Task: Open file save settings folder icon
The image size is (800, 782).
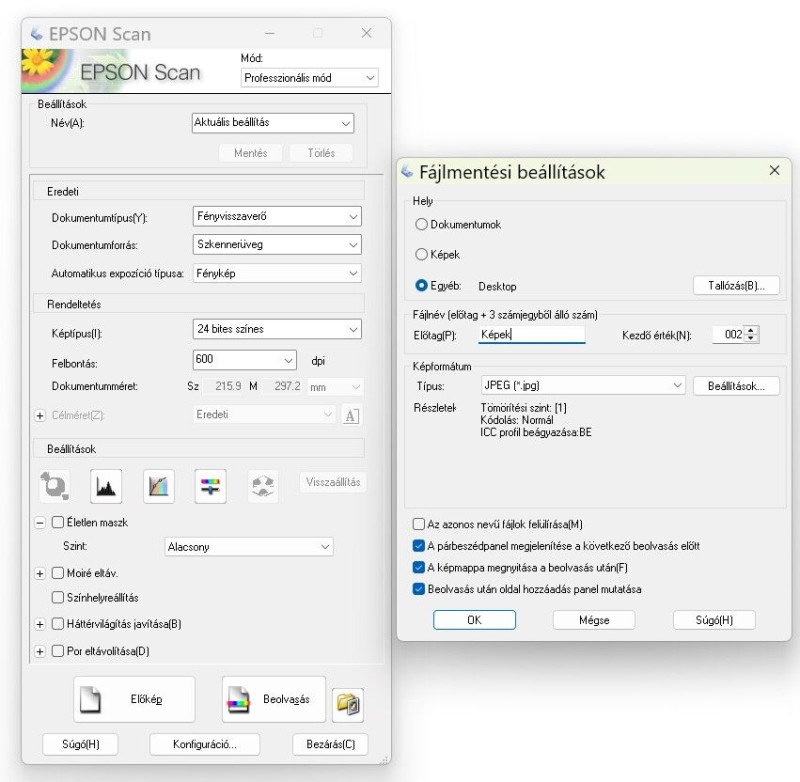Action: (x=347, y=705)
